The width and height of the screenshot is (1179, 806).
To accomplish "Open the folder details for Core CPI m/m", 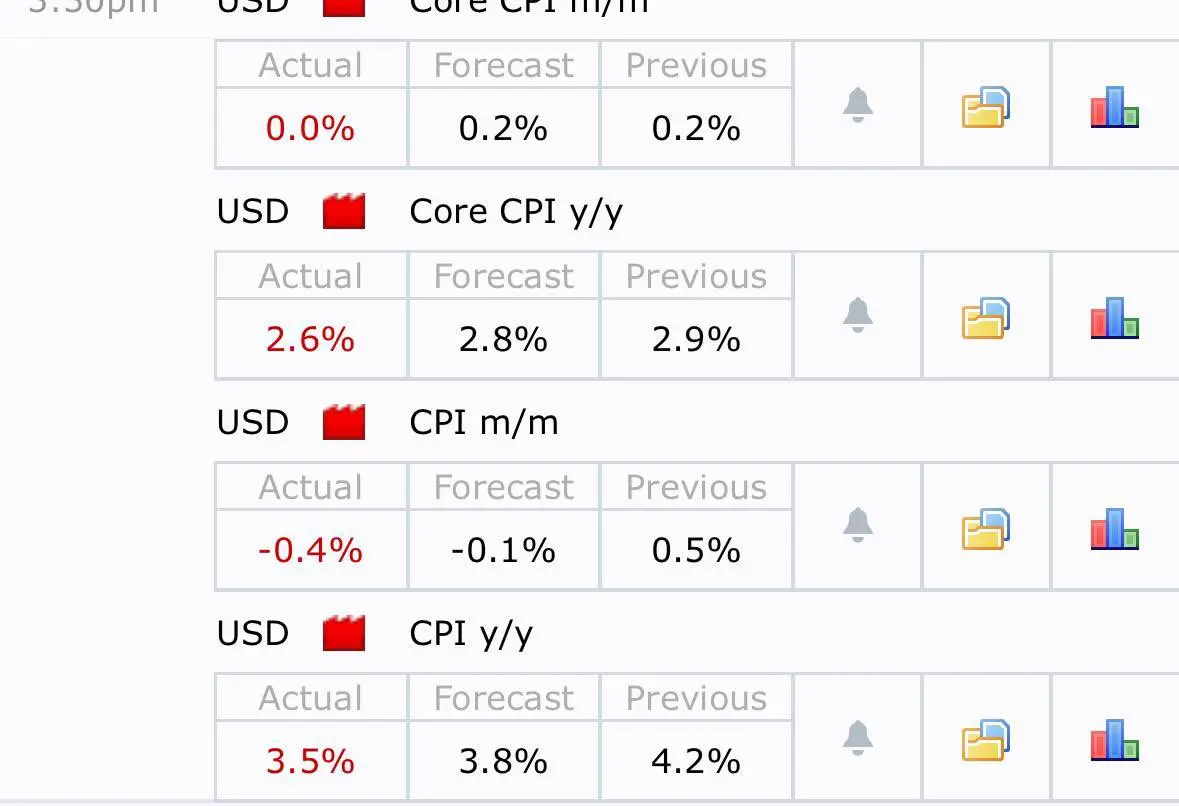I will (x=986, y=107).
